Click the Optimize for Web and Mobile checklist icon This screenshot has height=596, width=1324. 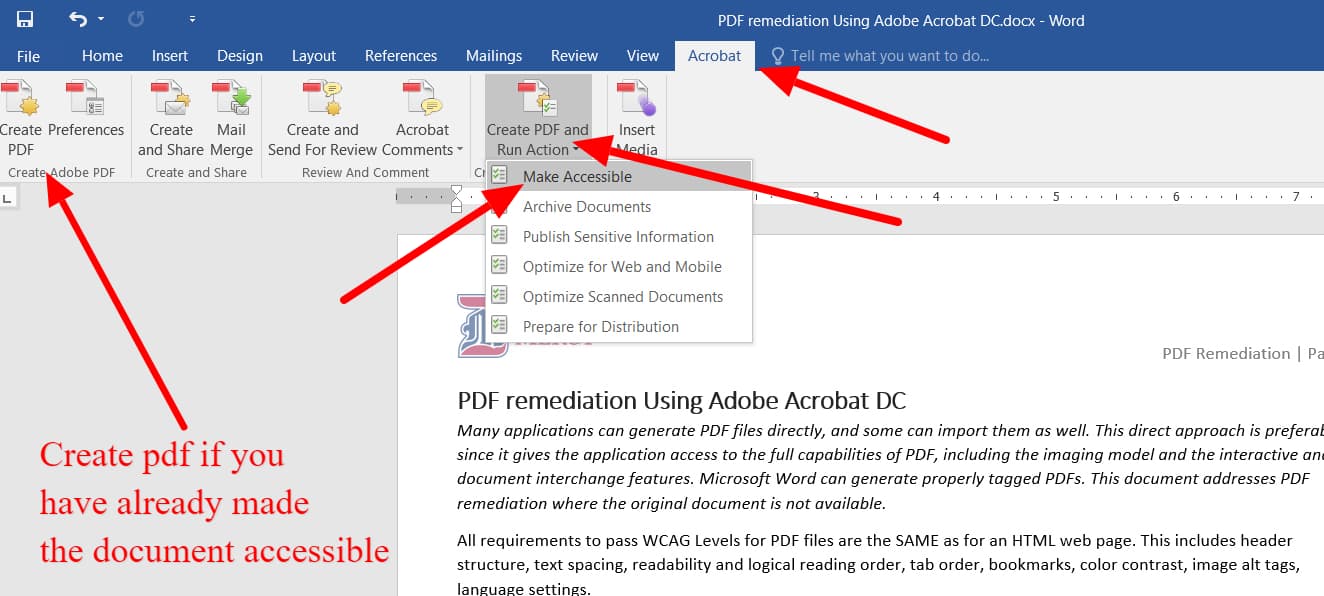coord(500,266)
